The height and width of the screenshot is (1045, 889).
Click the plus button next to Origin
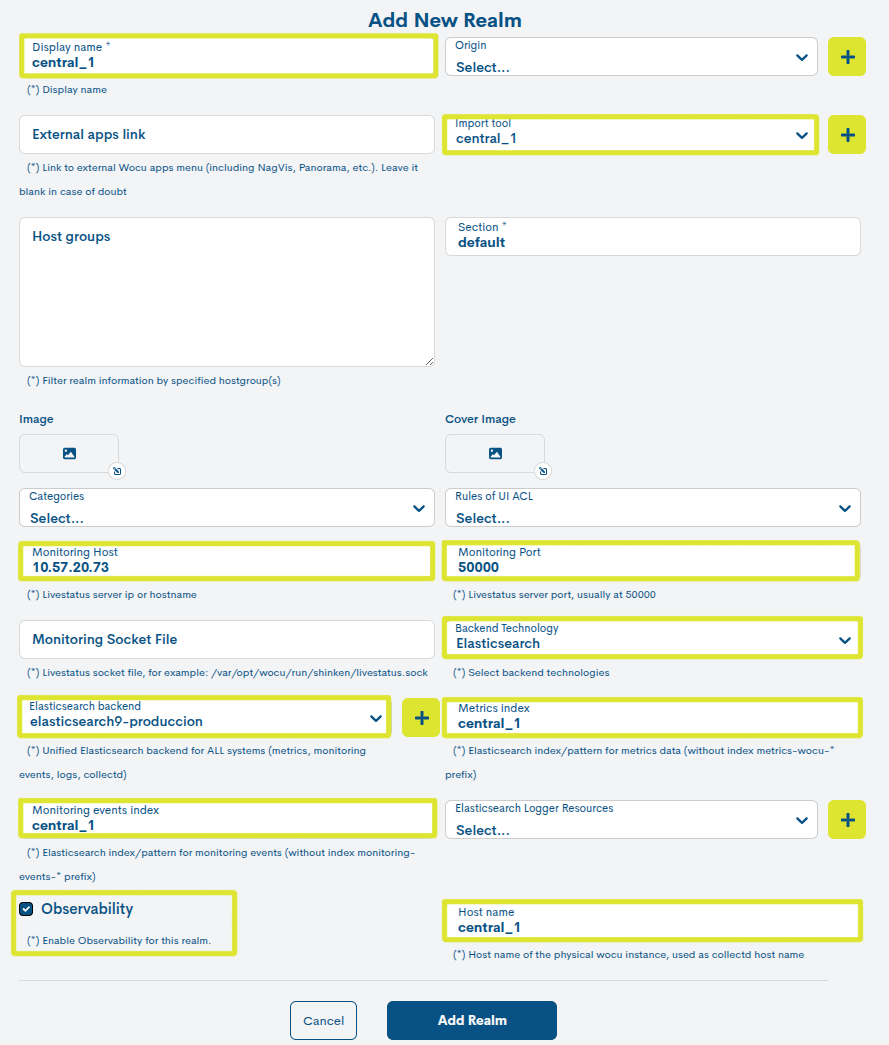coord(846,57)
